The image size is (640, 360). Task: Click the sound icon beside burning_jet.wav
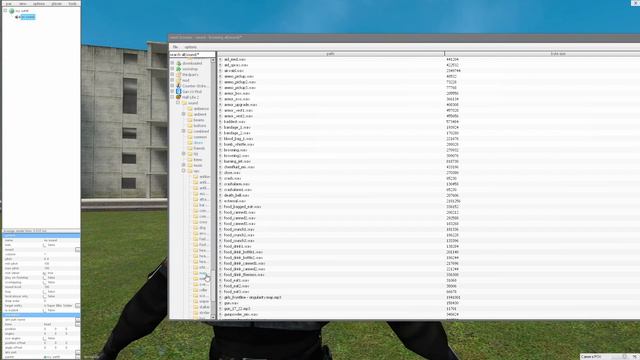pyautogui.click(x=220, y=161)
